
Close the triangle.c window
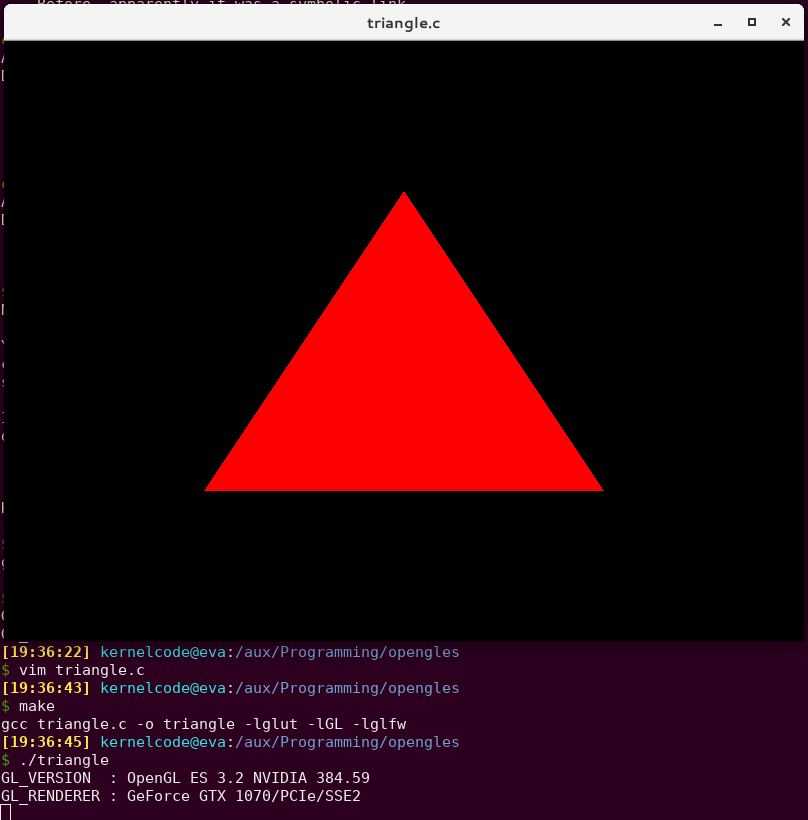point(785,22)
